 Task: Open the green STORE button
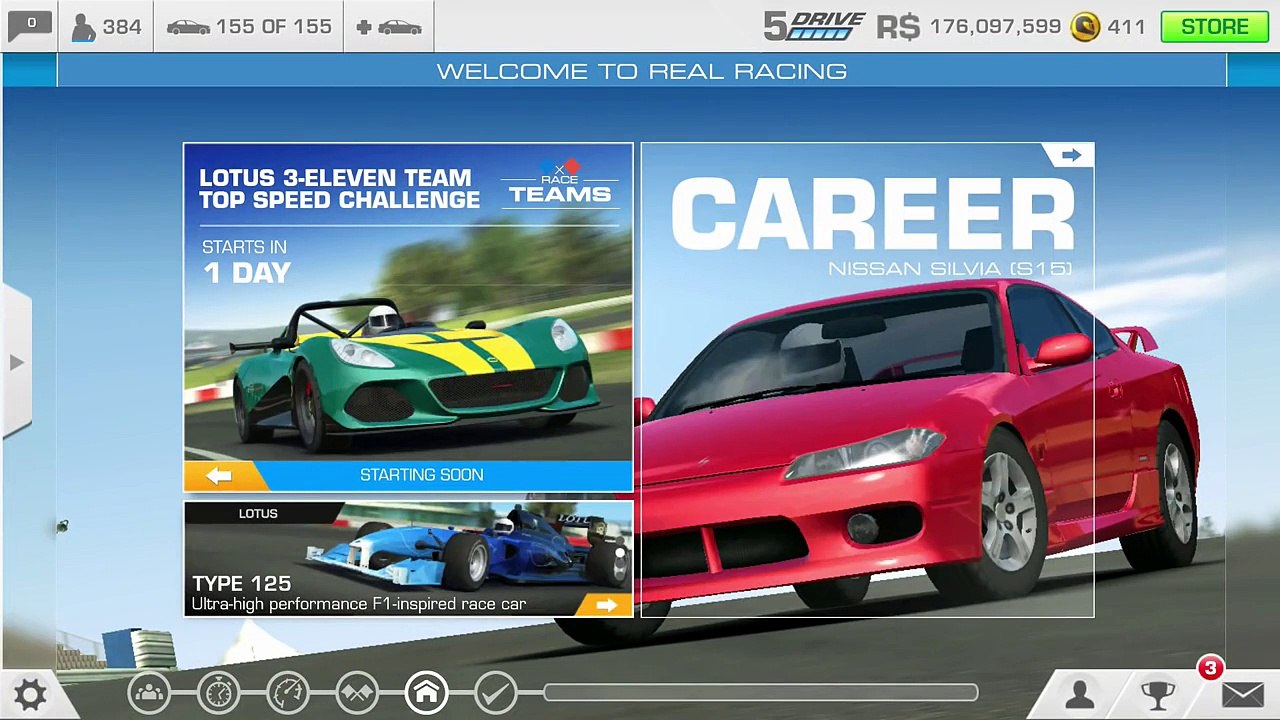click(x=1214, y=27)
